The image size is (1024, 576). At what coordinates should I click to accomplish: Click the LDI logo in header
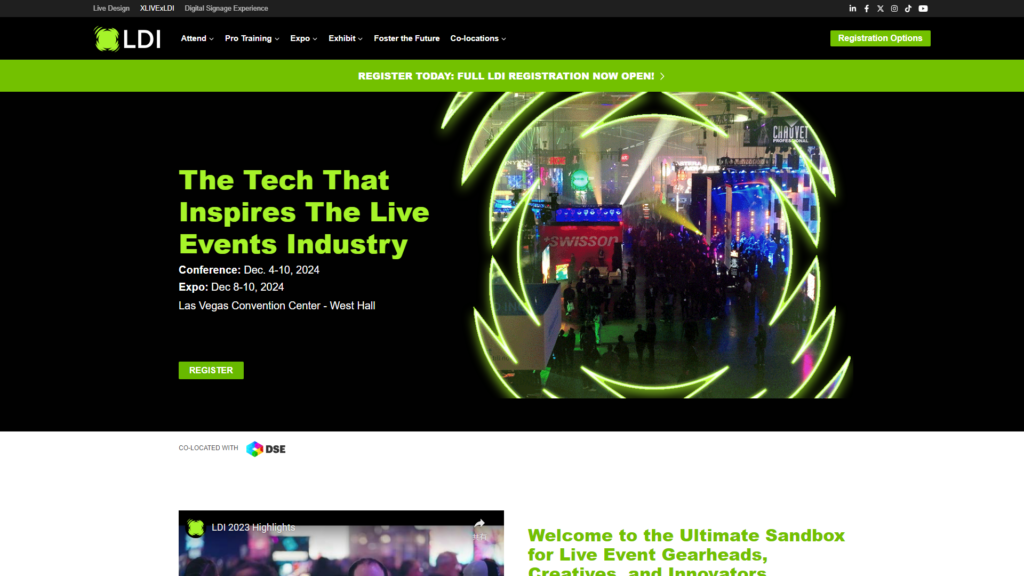pyautogui.click(x=127, y=39)
